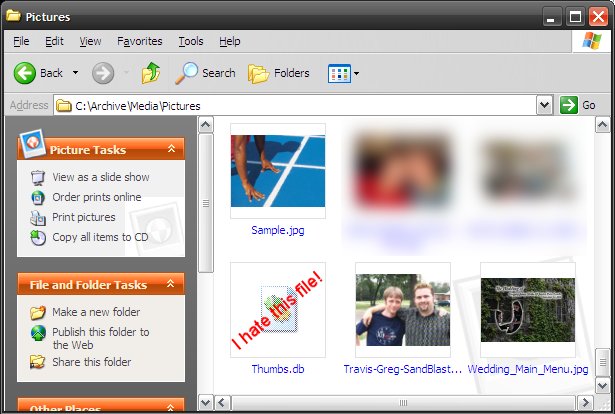615x414 pixels.
Task: Click Order prints online link
Action: click(96, 197)
